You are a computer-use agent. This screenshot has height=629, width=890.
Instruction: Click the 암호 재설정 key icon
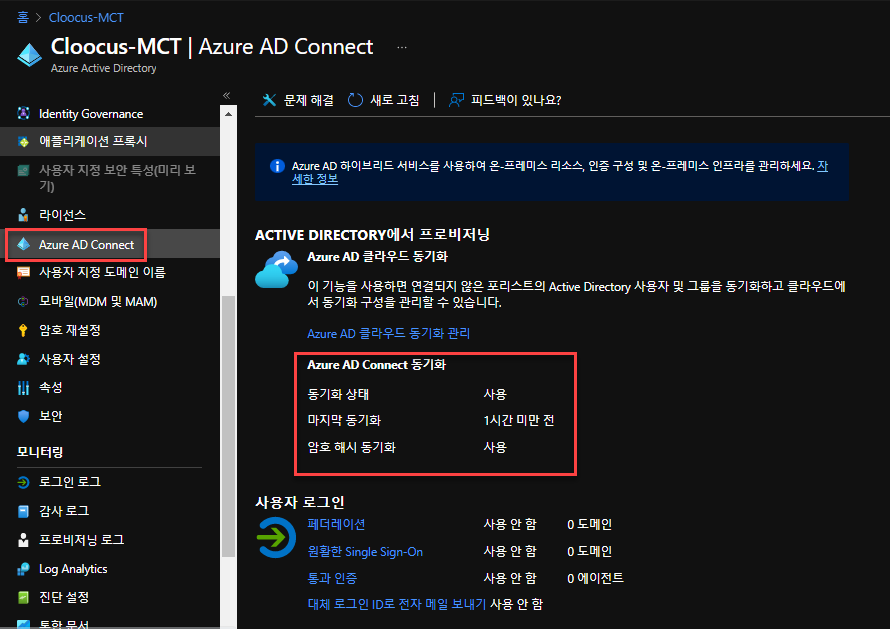pyautogui.click(x=23, y=330)
